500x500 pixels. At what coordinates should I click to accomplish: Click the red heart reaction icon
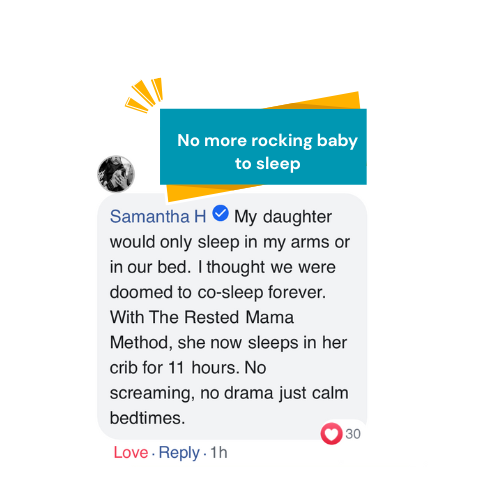[331, 433]
